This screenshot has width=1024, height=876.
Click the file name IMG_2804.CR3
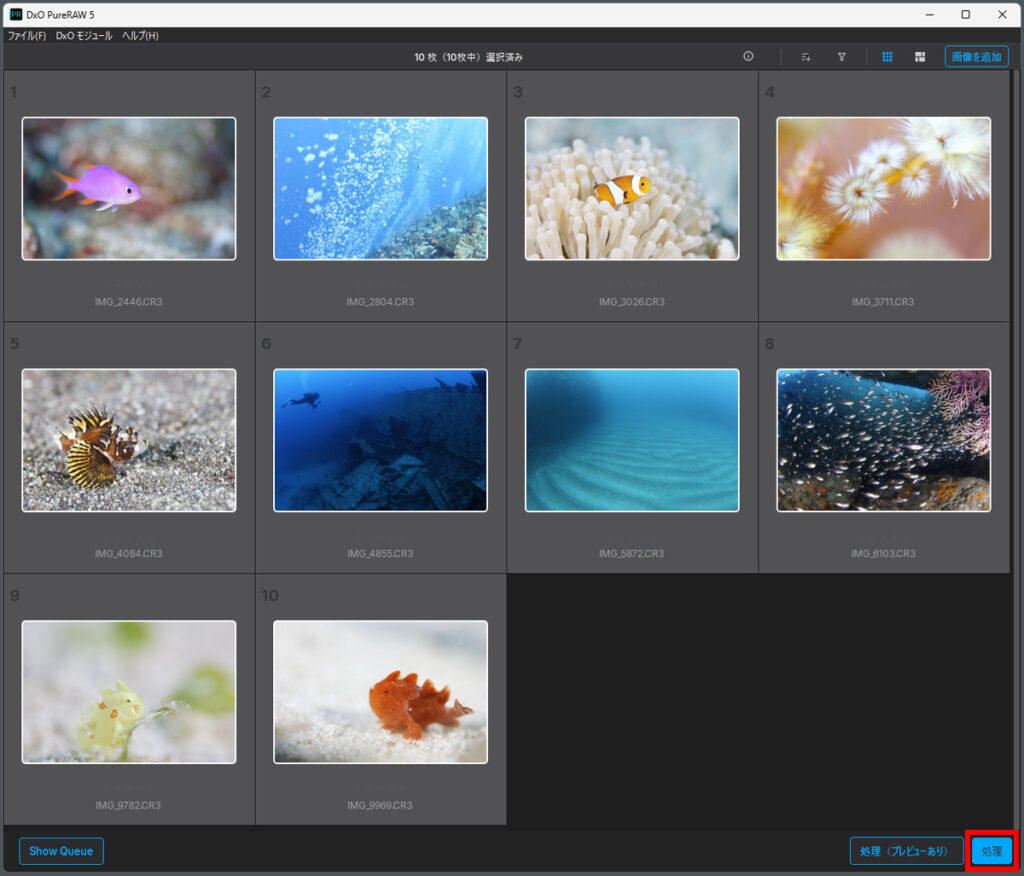(380, 302)
